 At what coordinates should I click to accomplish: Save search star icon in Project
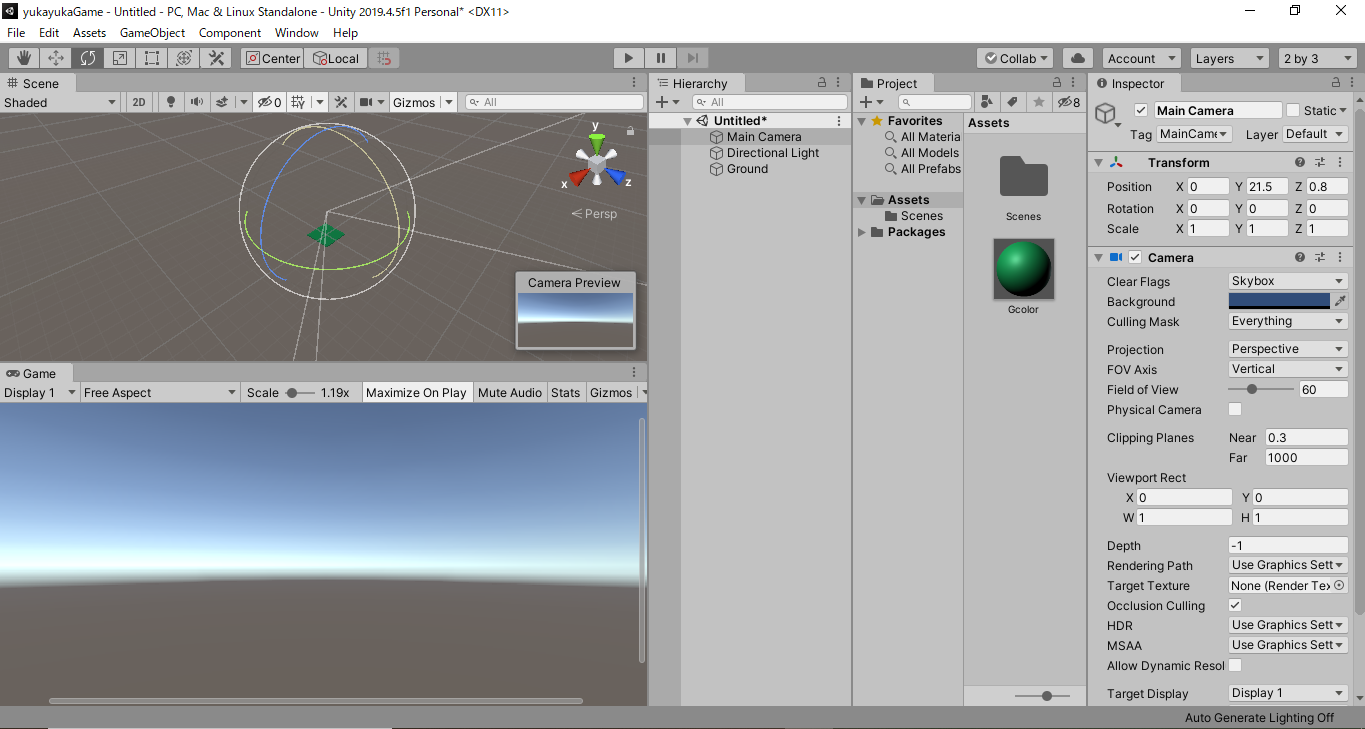tap(1039, 102)
